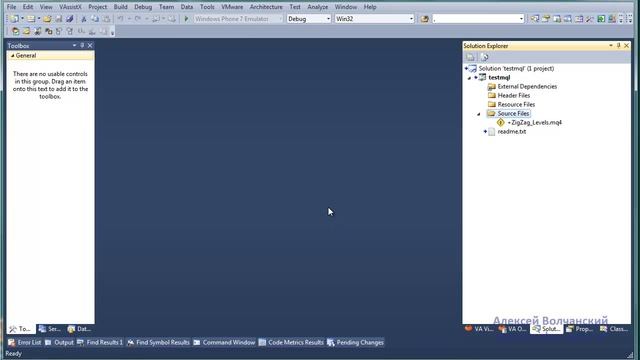Open the Find combo box dropdown
This screenshot has height=360, width=640.
point(521,19)
